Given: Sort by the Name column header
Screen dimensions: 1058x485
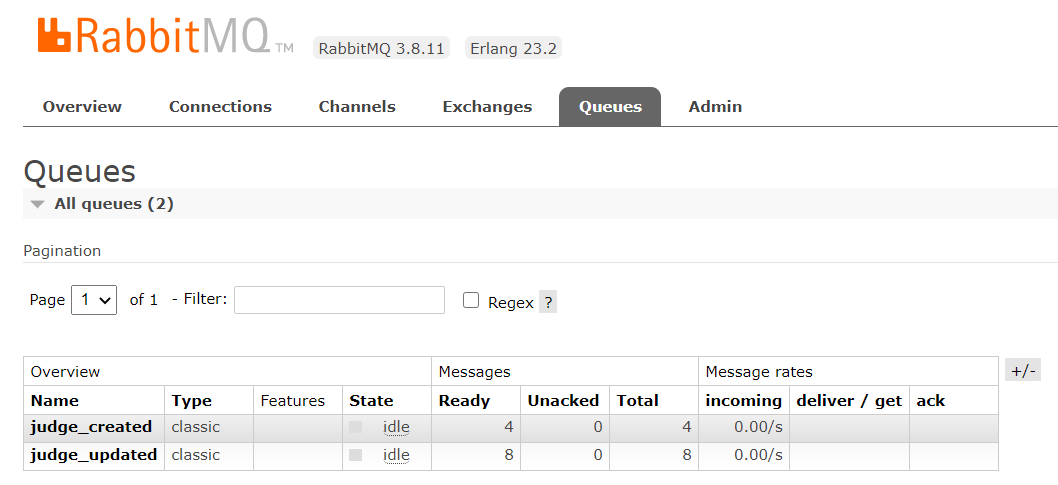Looking at the screenshot, I should point(55,401).
